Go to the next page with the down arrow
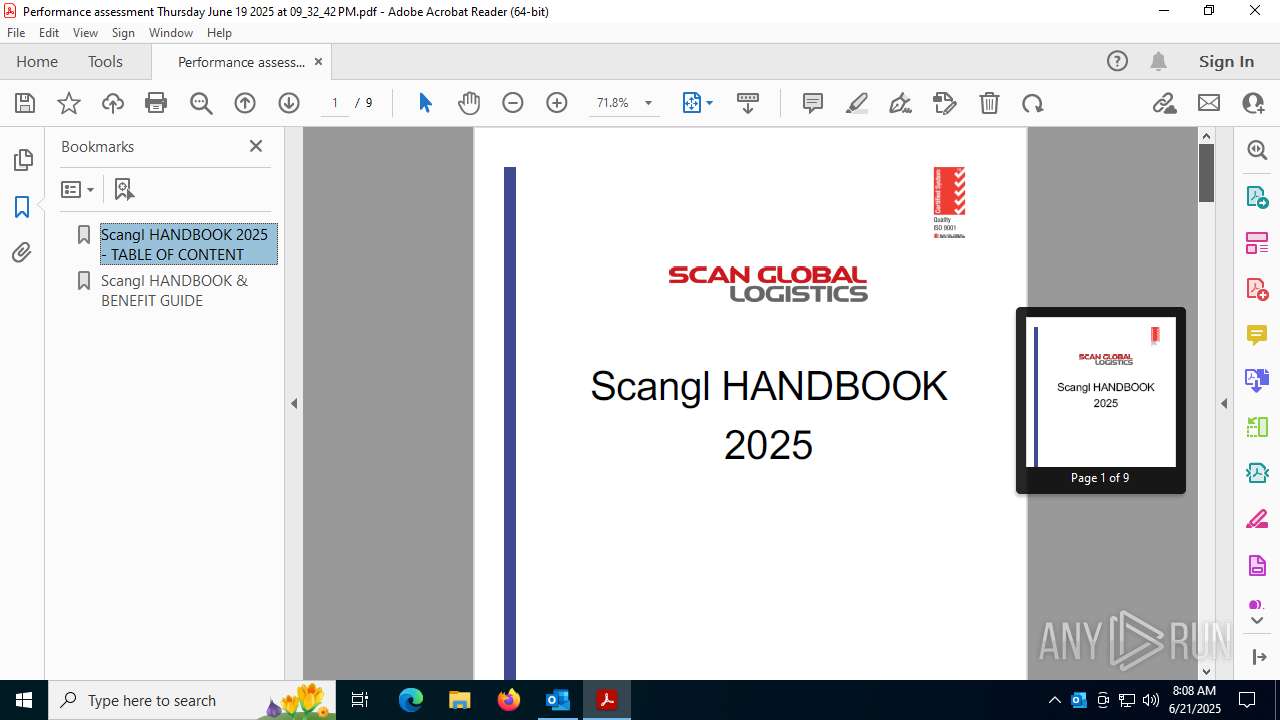The image size is (1280, 720). 289,103
